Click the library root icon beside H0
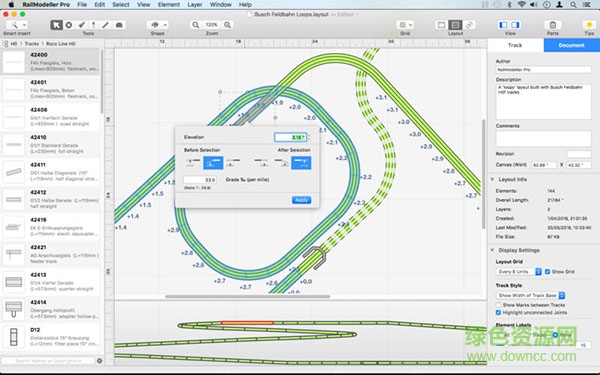Image resolution: width=600 pixels, height=375 pixels. (6, 44)
